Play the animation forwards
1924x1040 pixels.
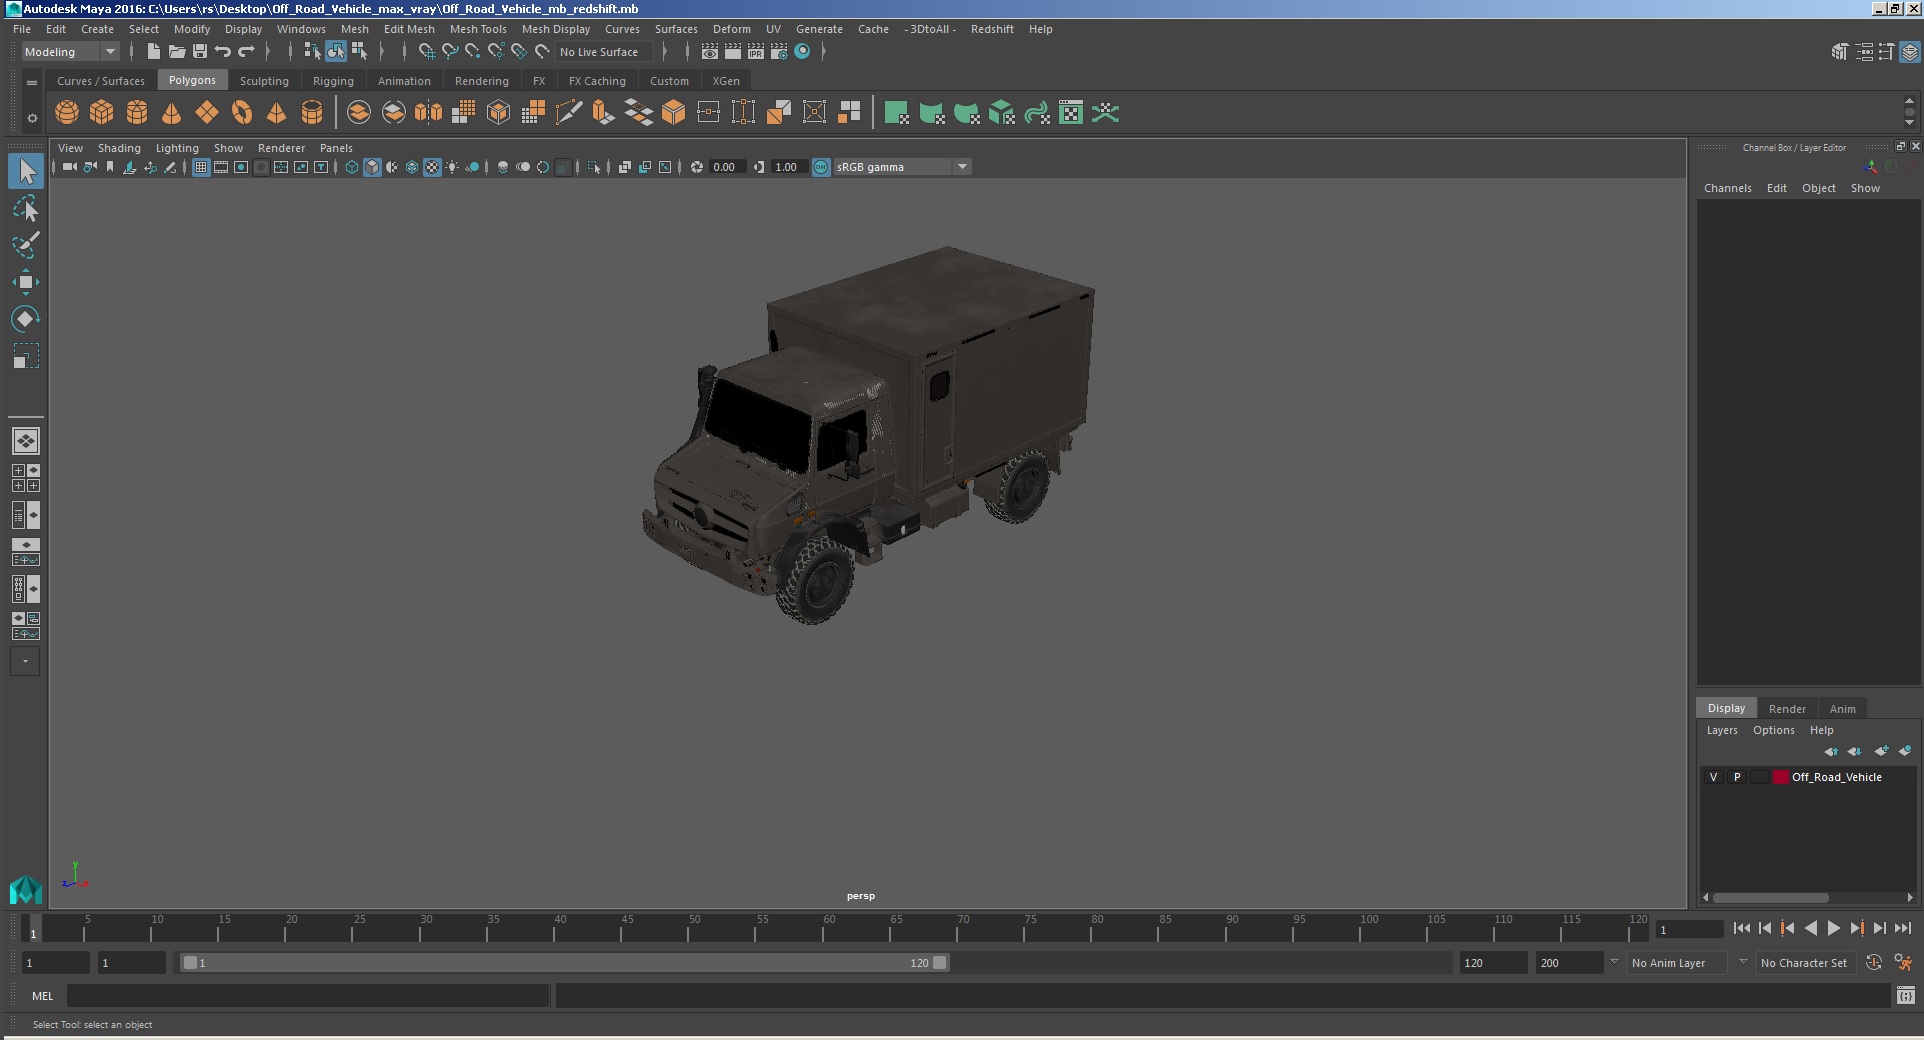click(1833, 928)
